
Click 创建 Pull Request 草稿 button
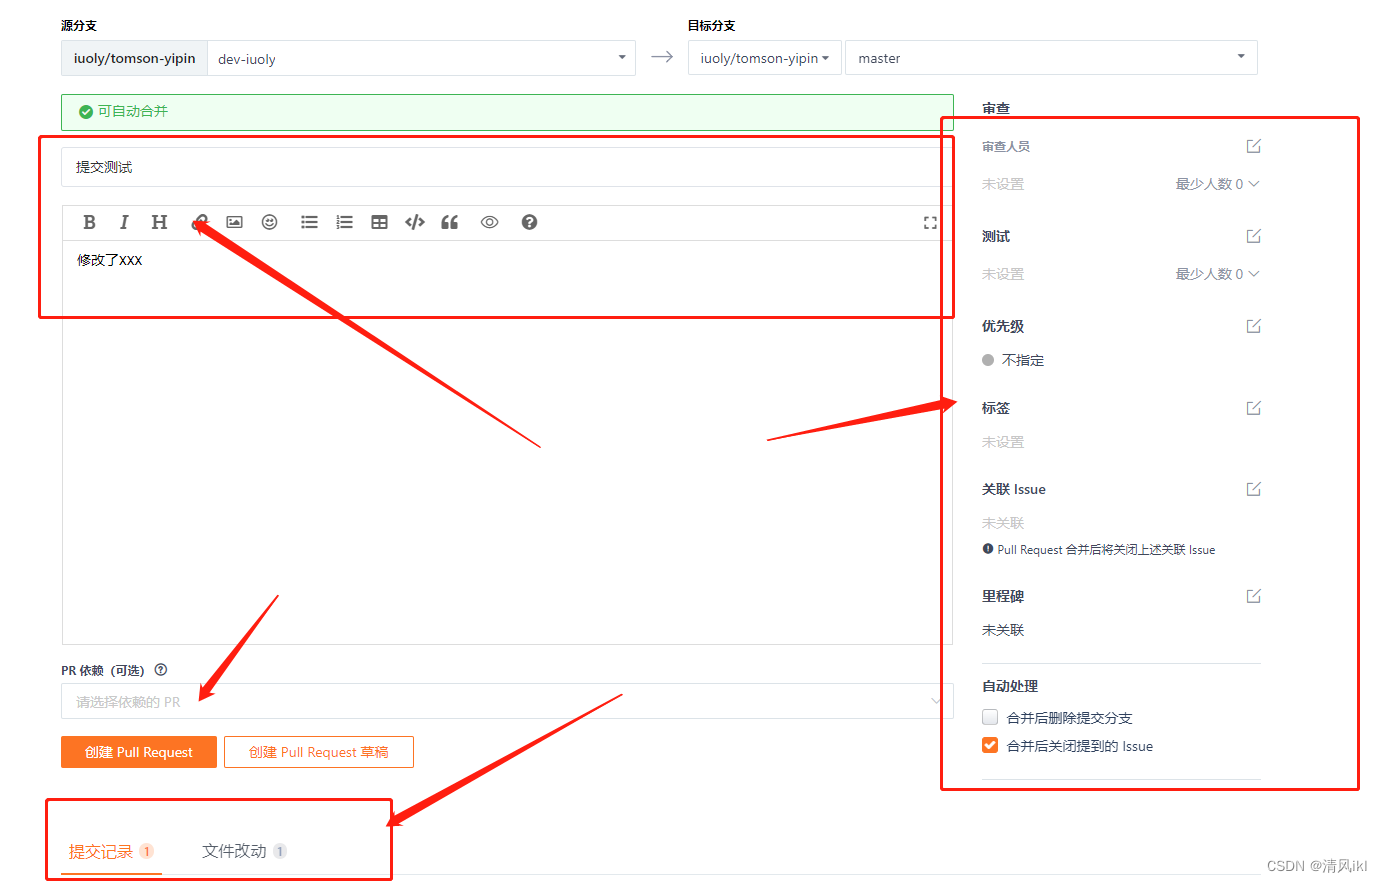(x=319, y=752)
